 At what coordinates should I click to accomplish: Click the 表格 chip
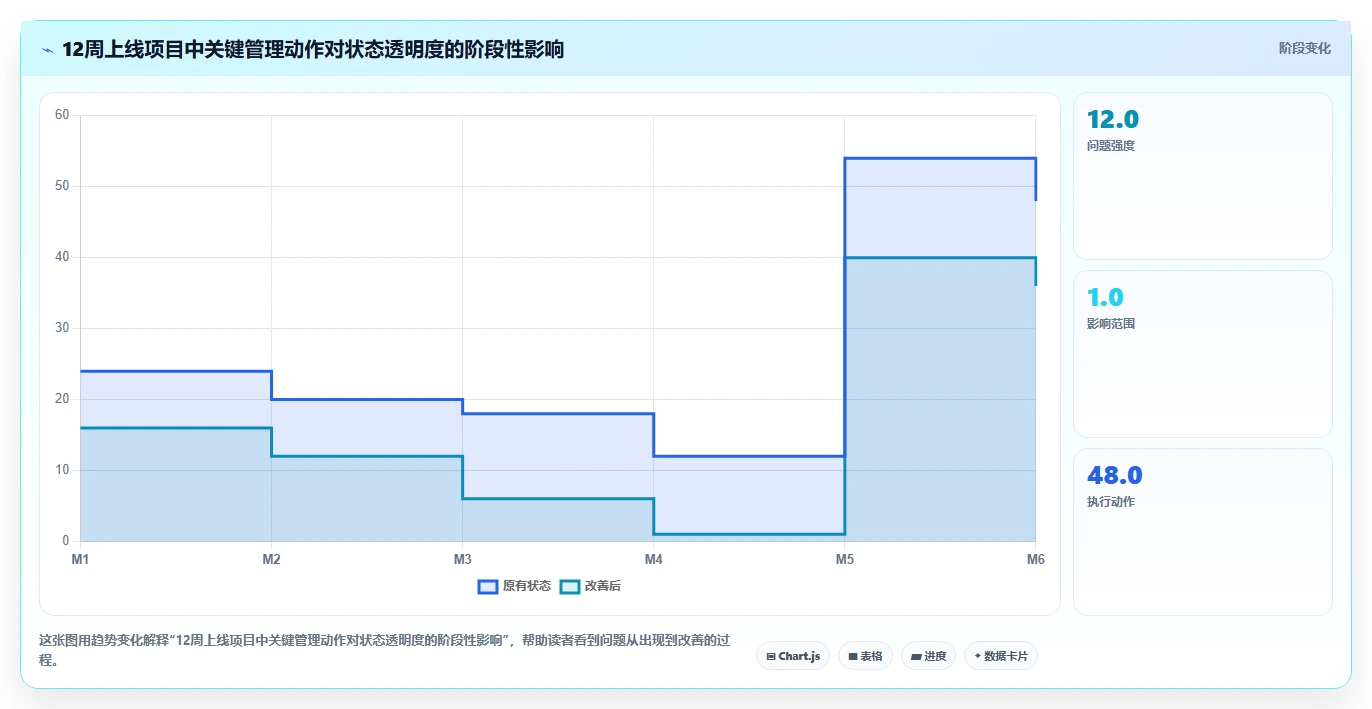(x=865, y=656)
